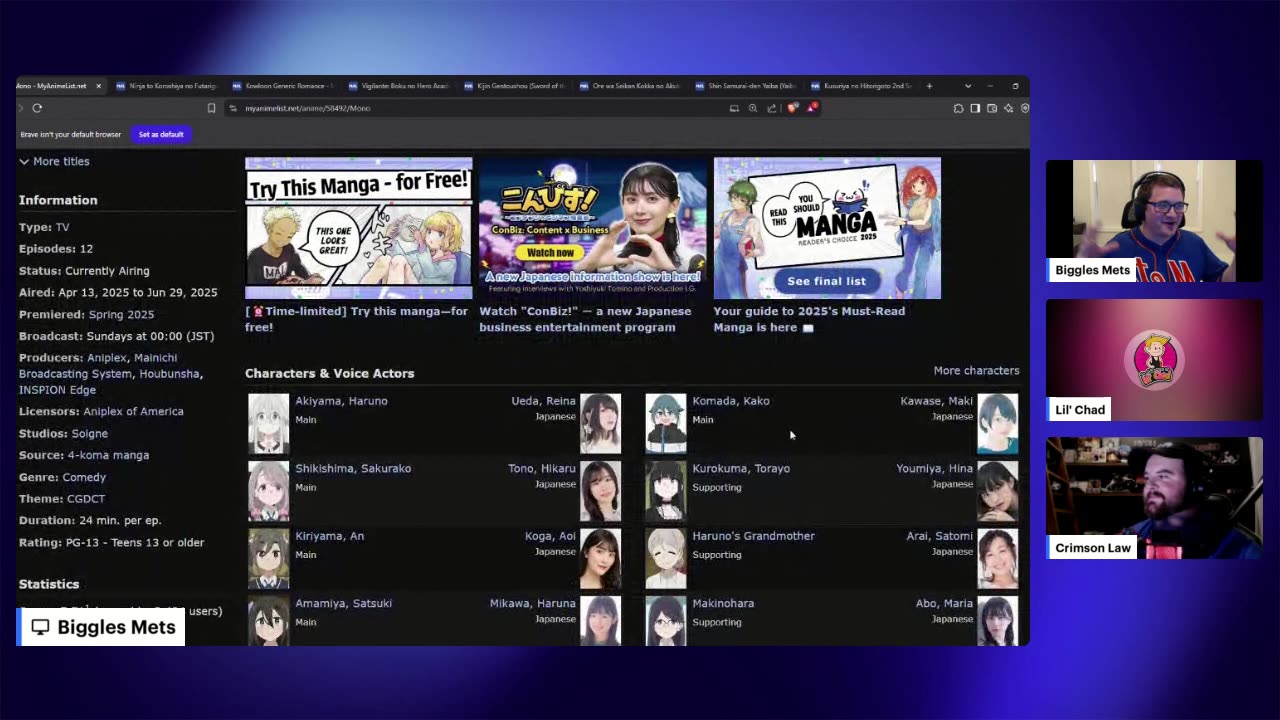
Task: Open More characters link
Action: 976,370
